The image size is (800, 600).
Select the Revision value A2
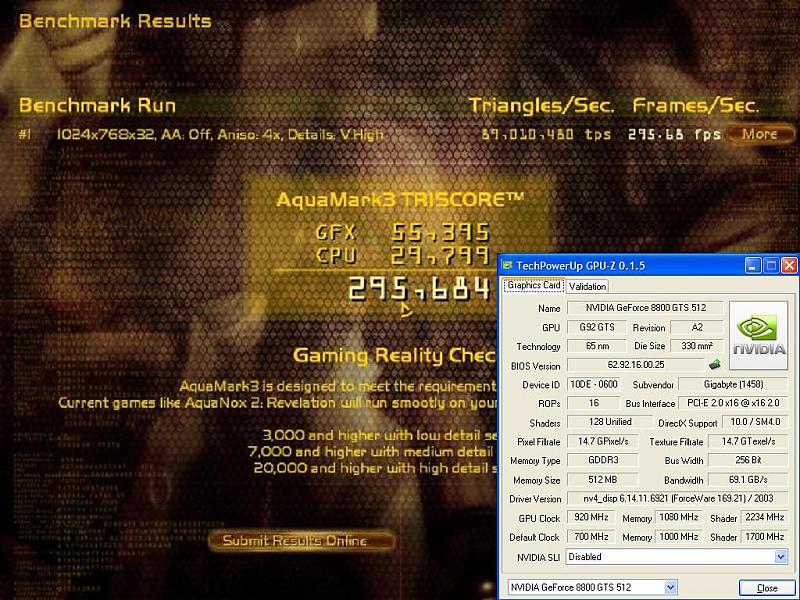coord(697,327)
